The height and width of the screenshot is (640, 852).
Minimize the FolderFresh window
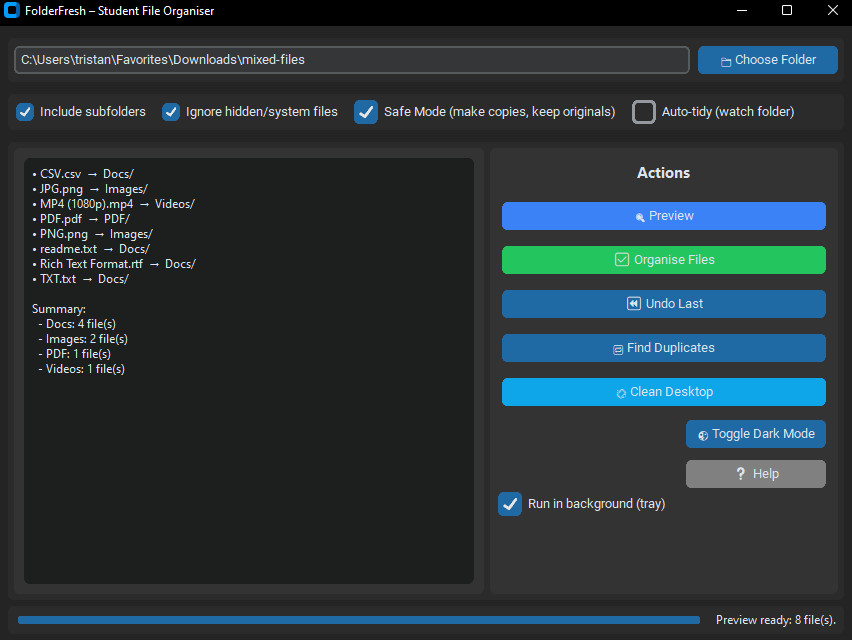tap(742, 10)
